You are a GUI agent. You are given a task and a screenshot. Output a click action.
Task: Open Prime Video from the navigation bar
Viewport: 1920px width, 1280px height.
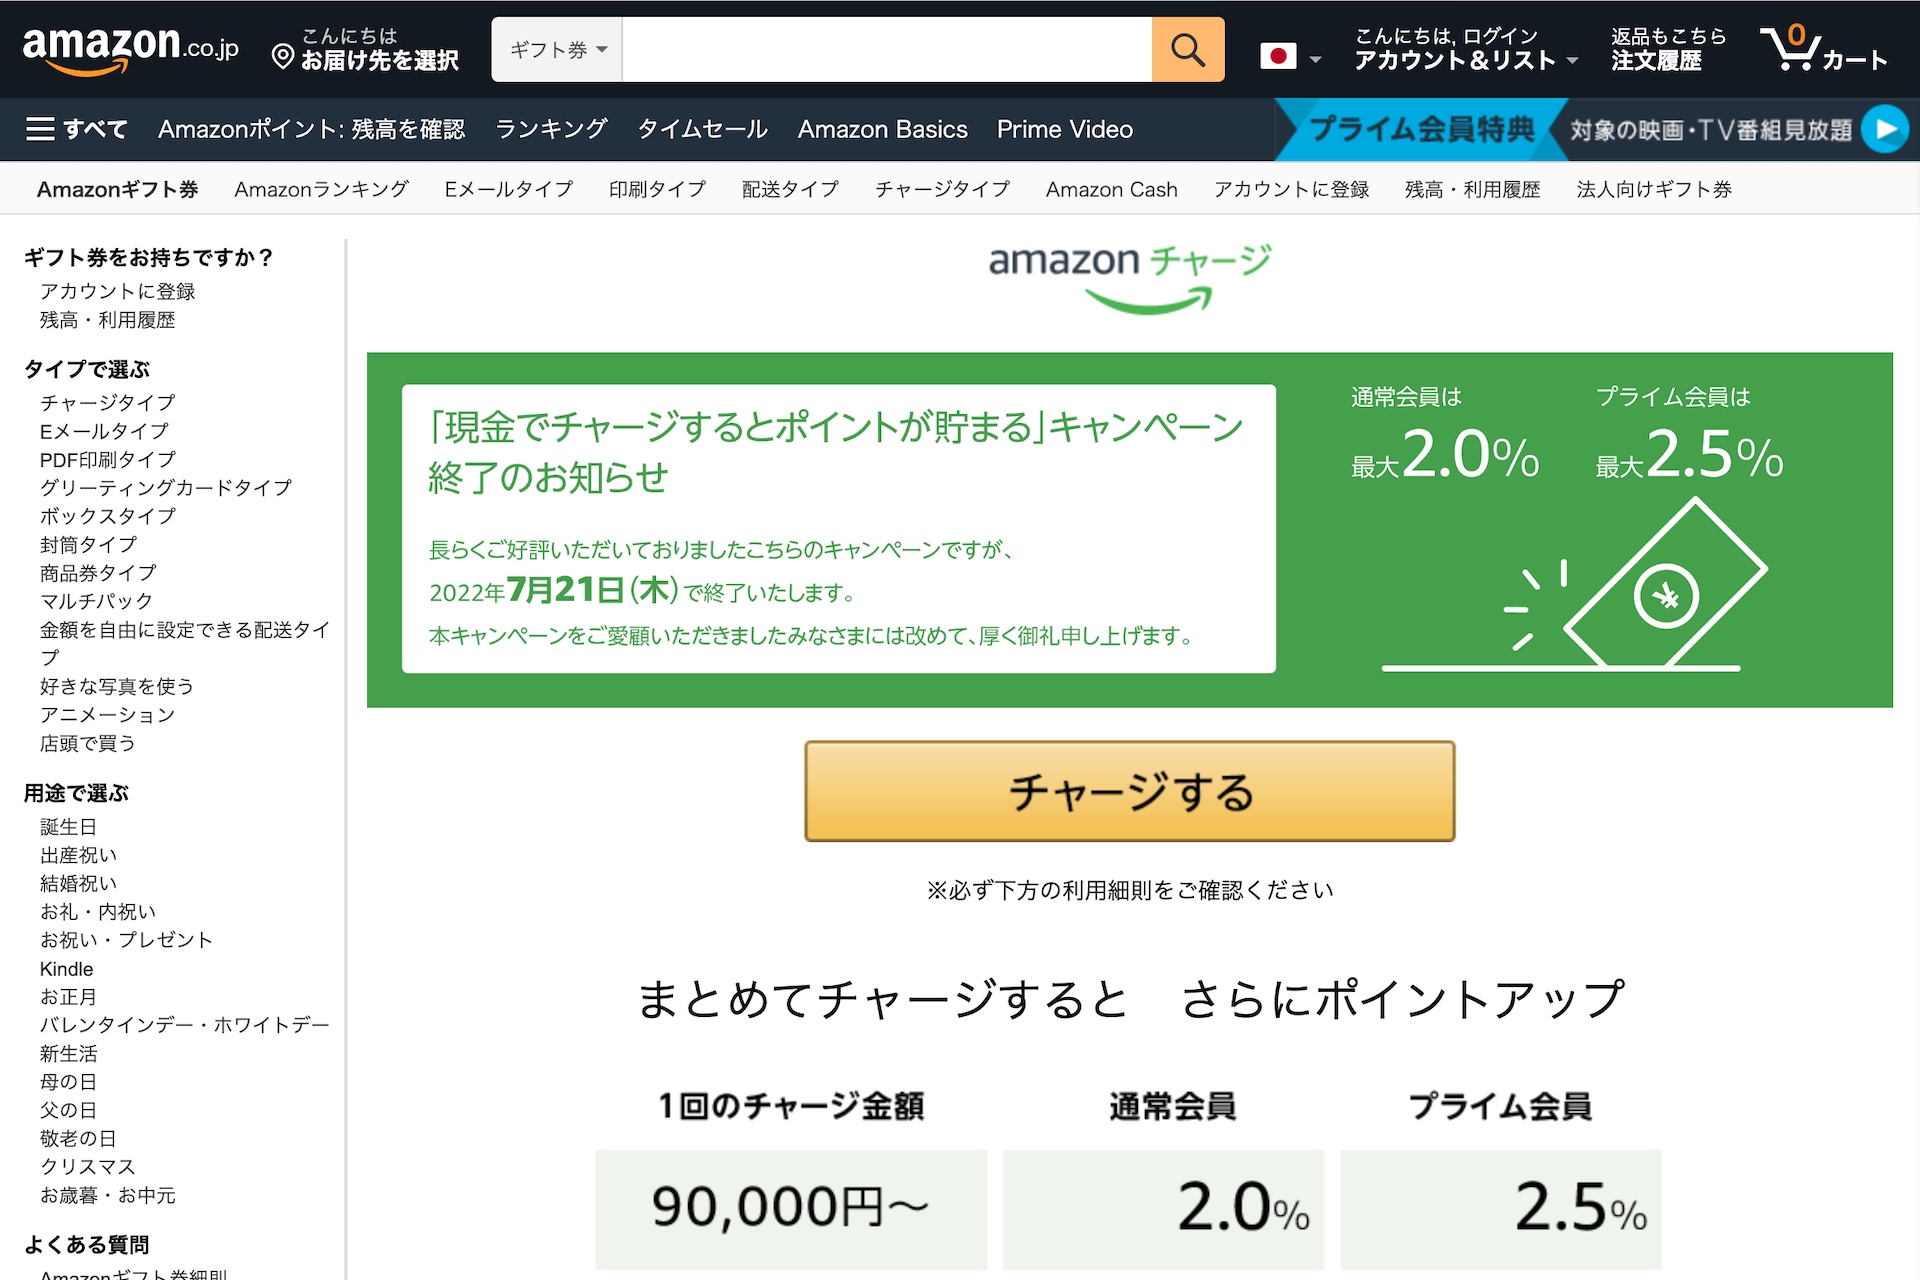(x=1064, y=129)
